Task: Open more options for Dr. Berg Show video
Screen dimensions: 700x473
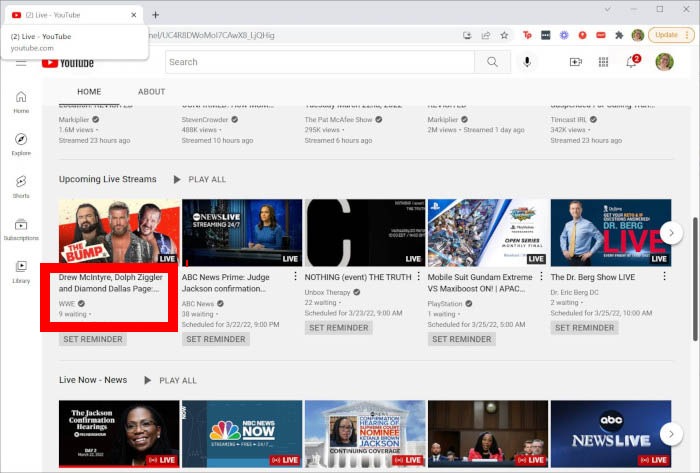Action: pyautogui.click(x=664, y=277)
